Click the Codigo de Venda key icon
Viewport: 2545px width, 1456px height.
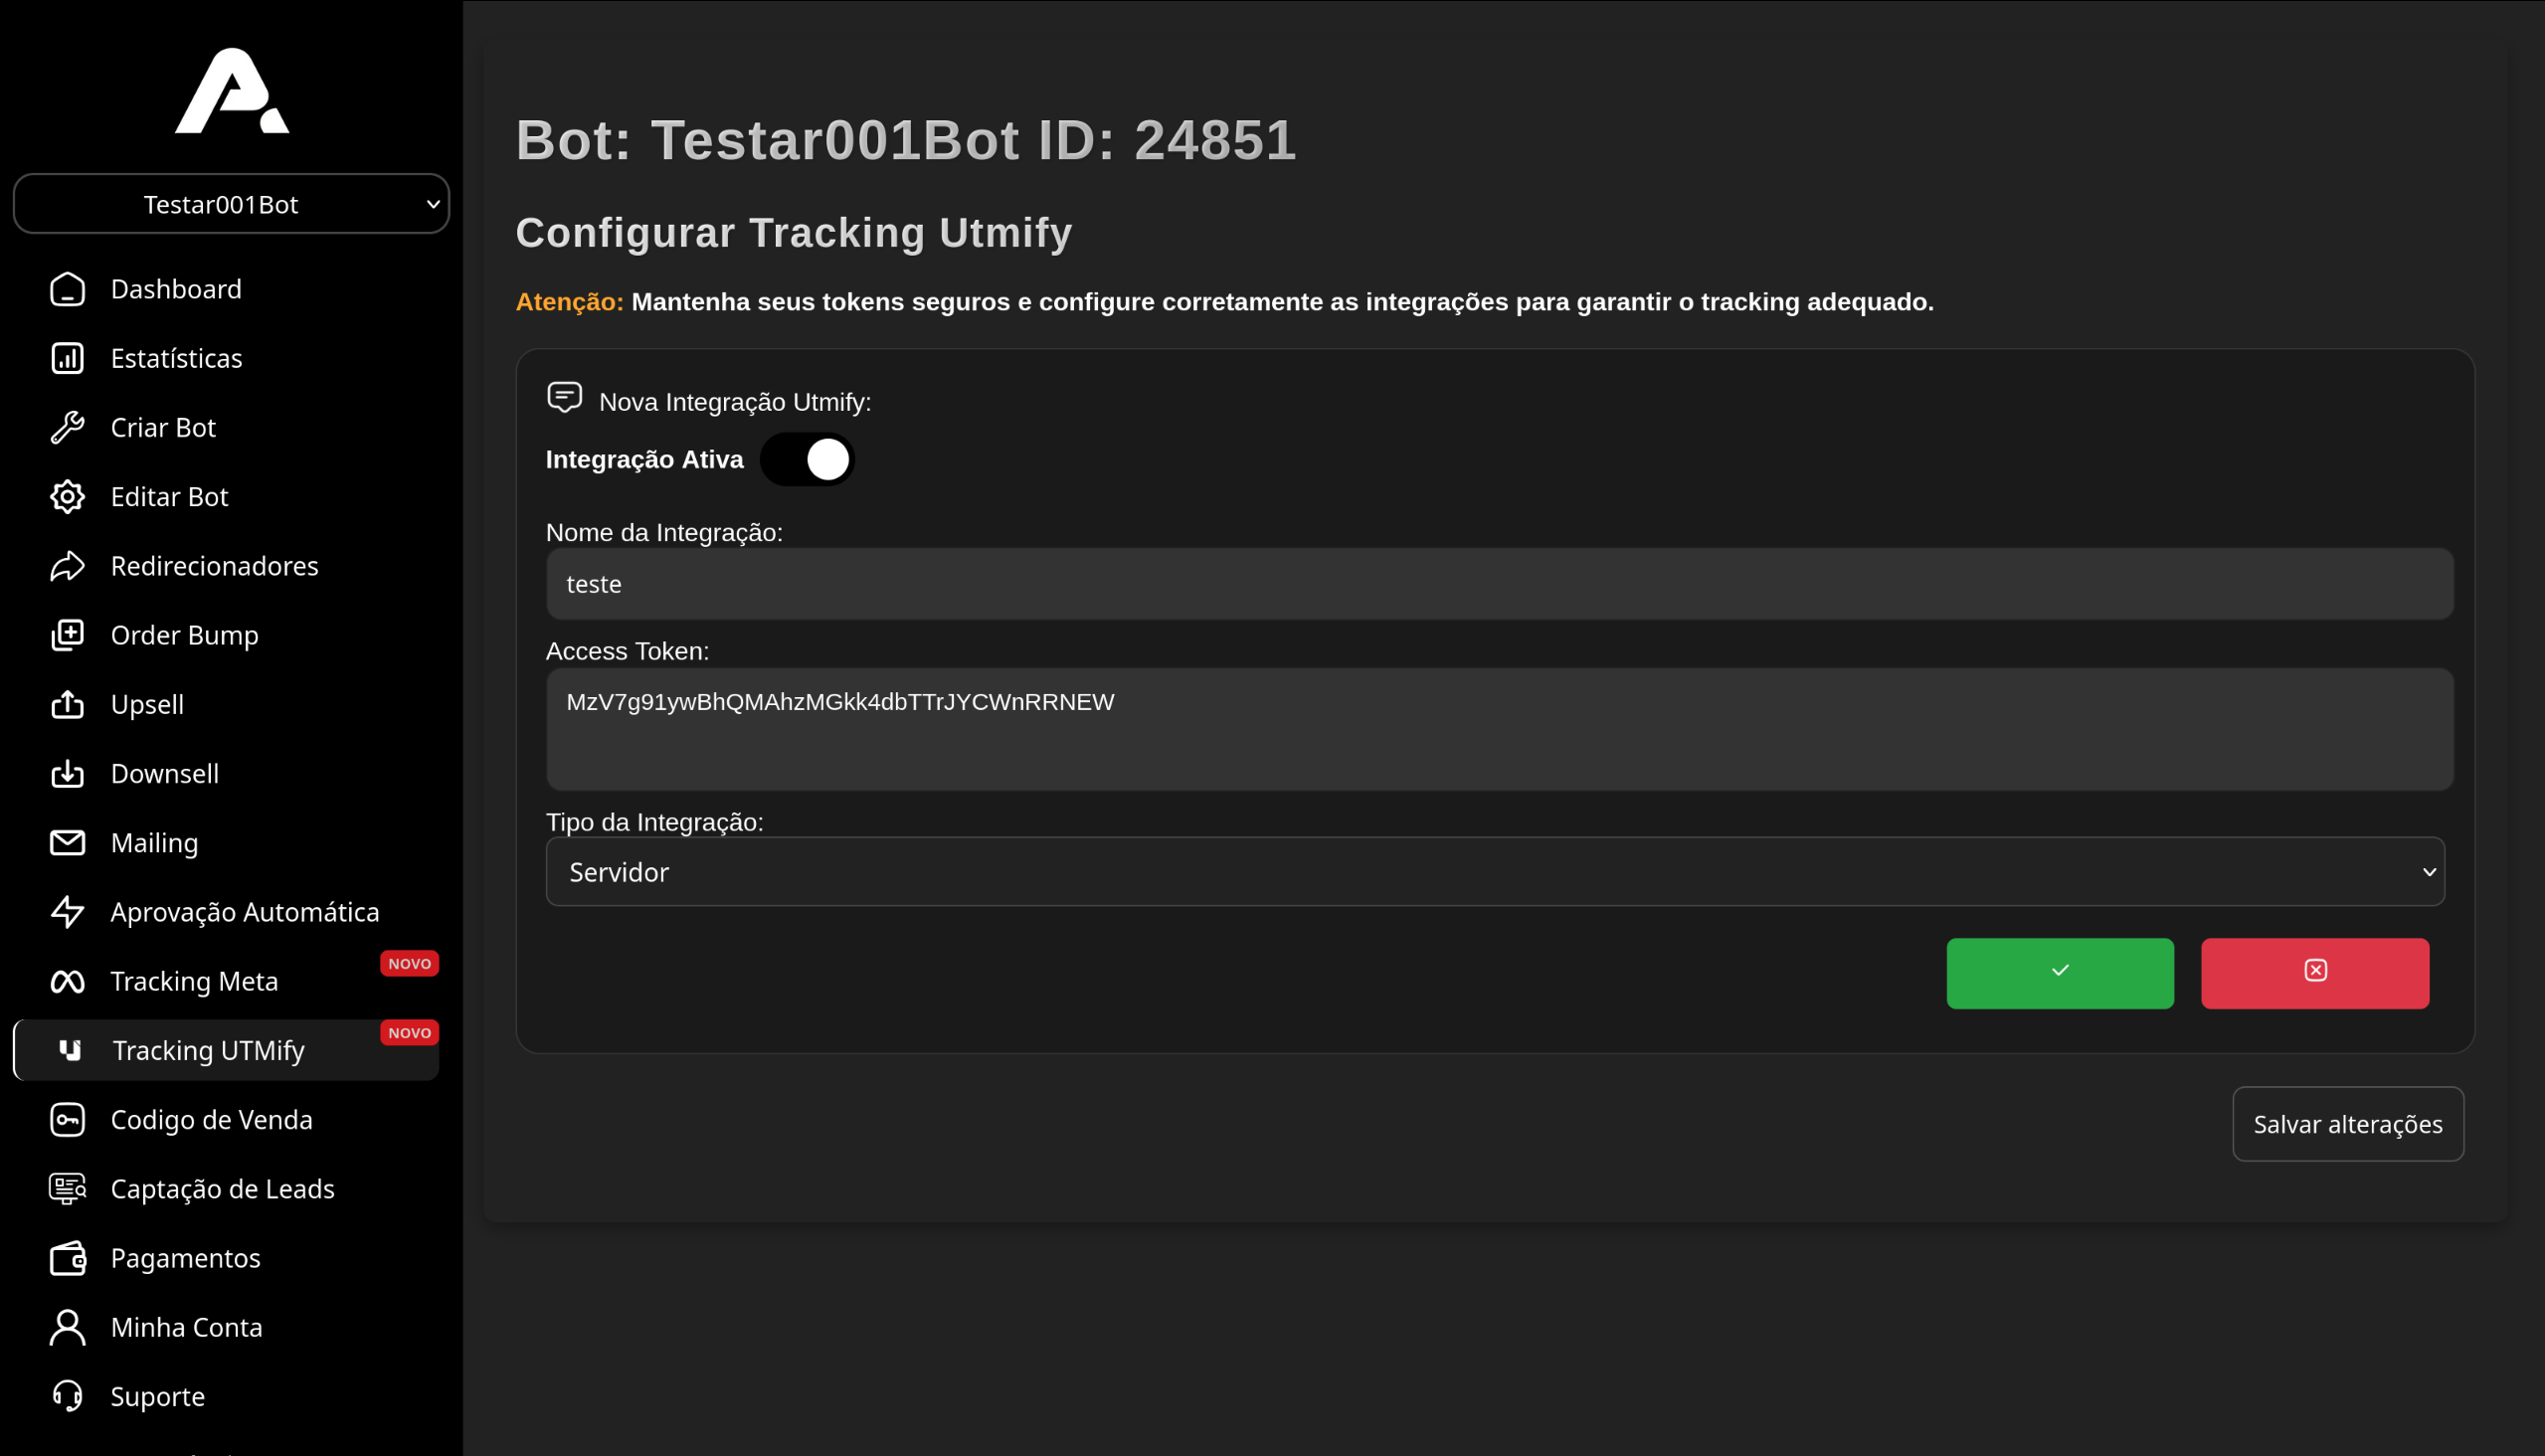pyautogui.click(x=67, y=1120)
